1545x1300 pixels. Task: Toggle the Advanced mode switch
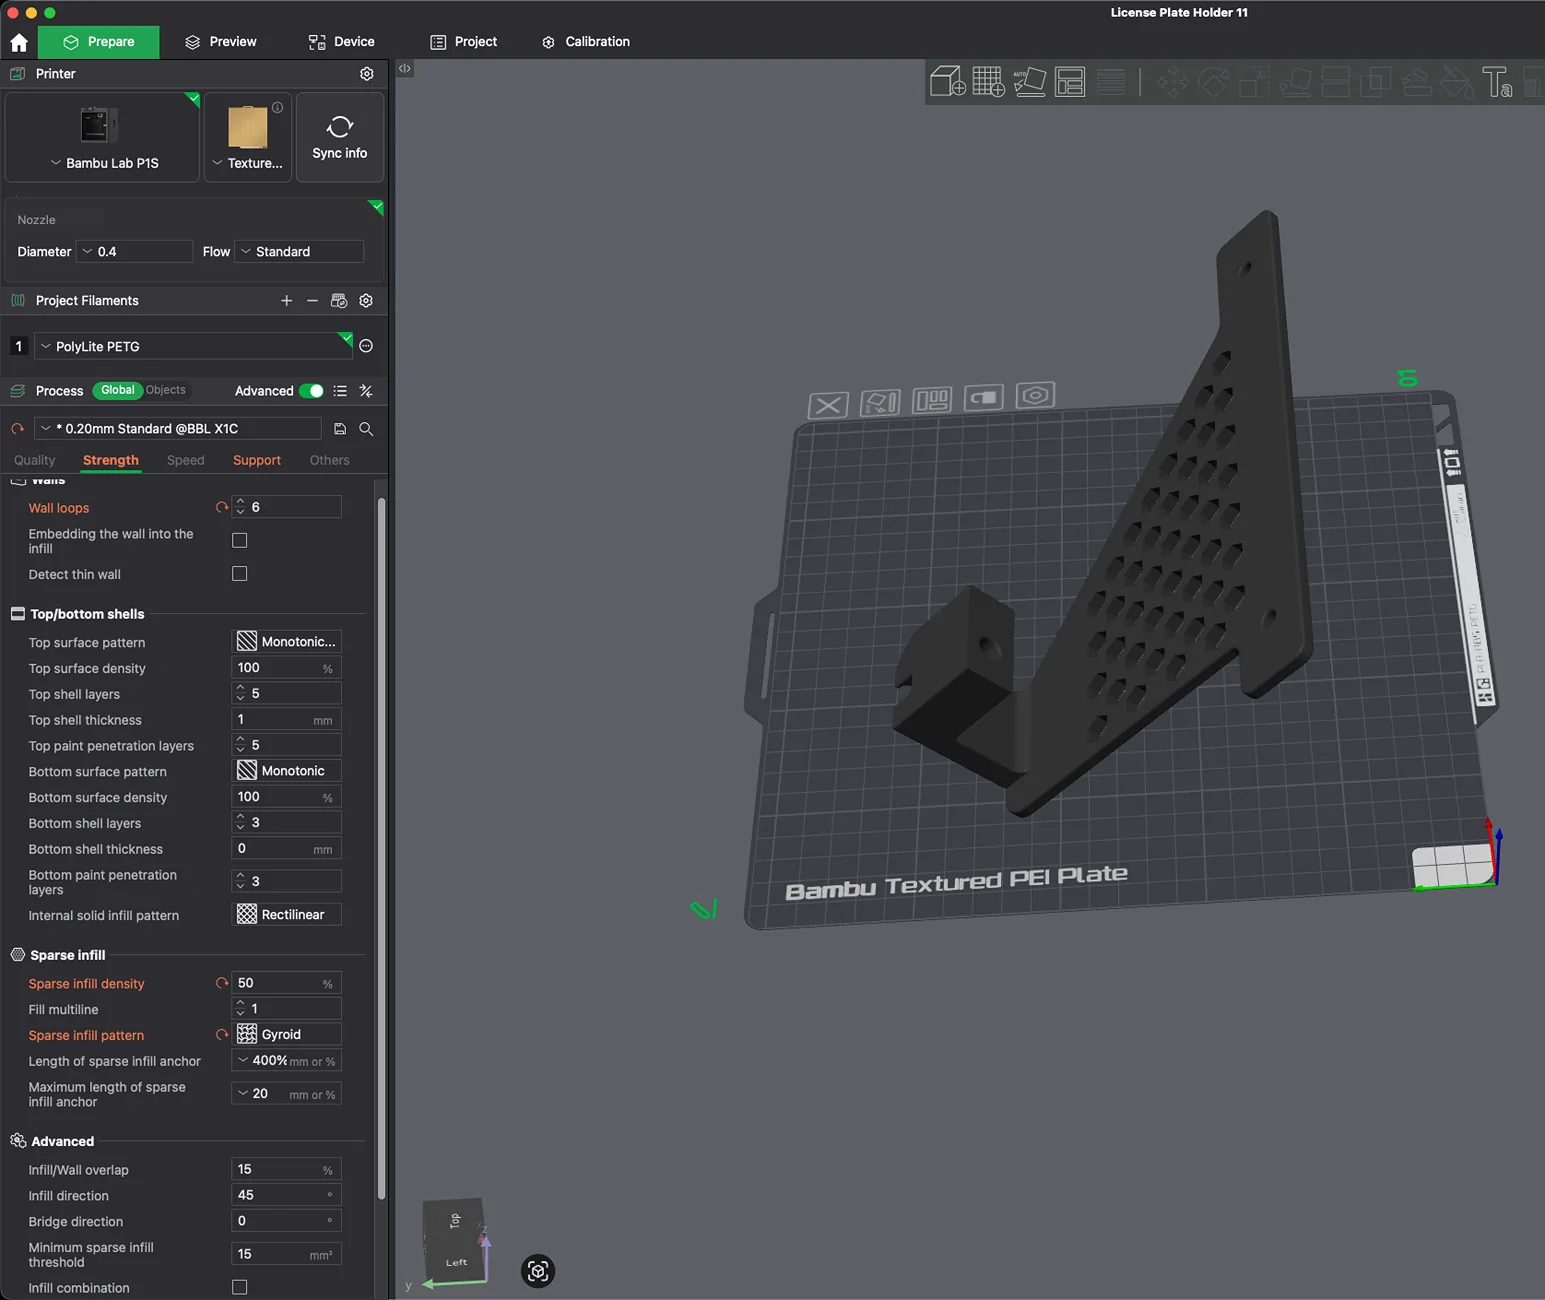311,391
